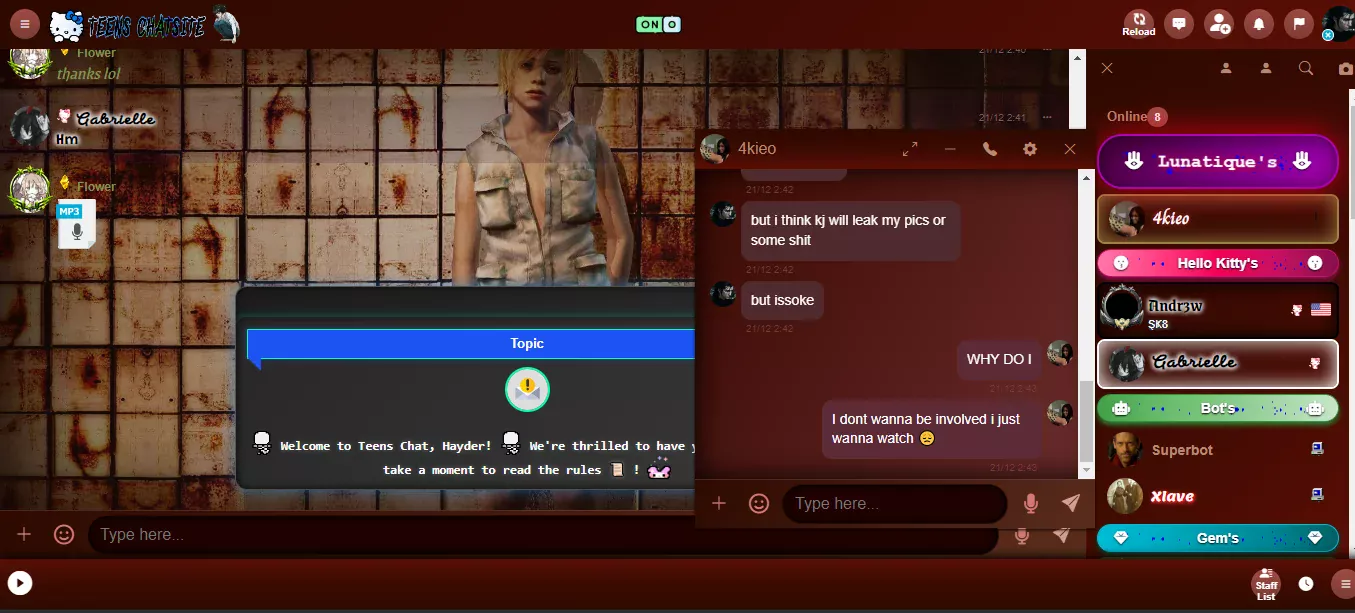The height and width of the screenshot is (613, 1355).
Task: Click the camera icon in user panel
Action: pyautogui.click(x=1346, y=68)
